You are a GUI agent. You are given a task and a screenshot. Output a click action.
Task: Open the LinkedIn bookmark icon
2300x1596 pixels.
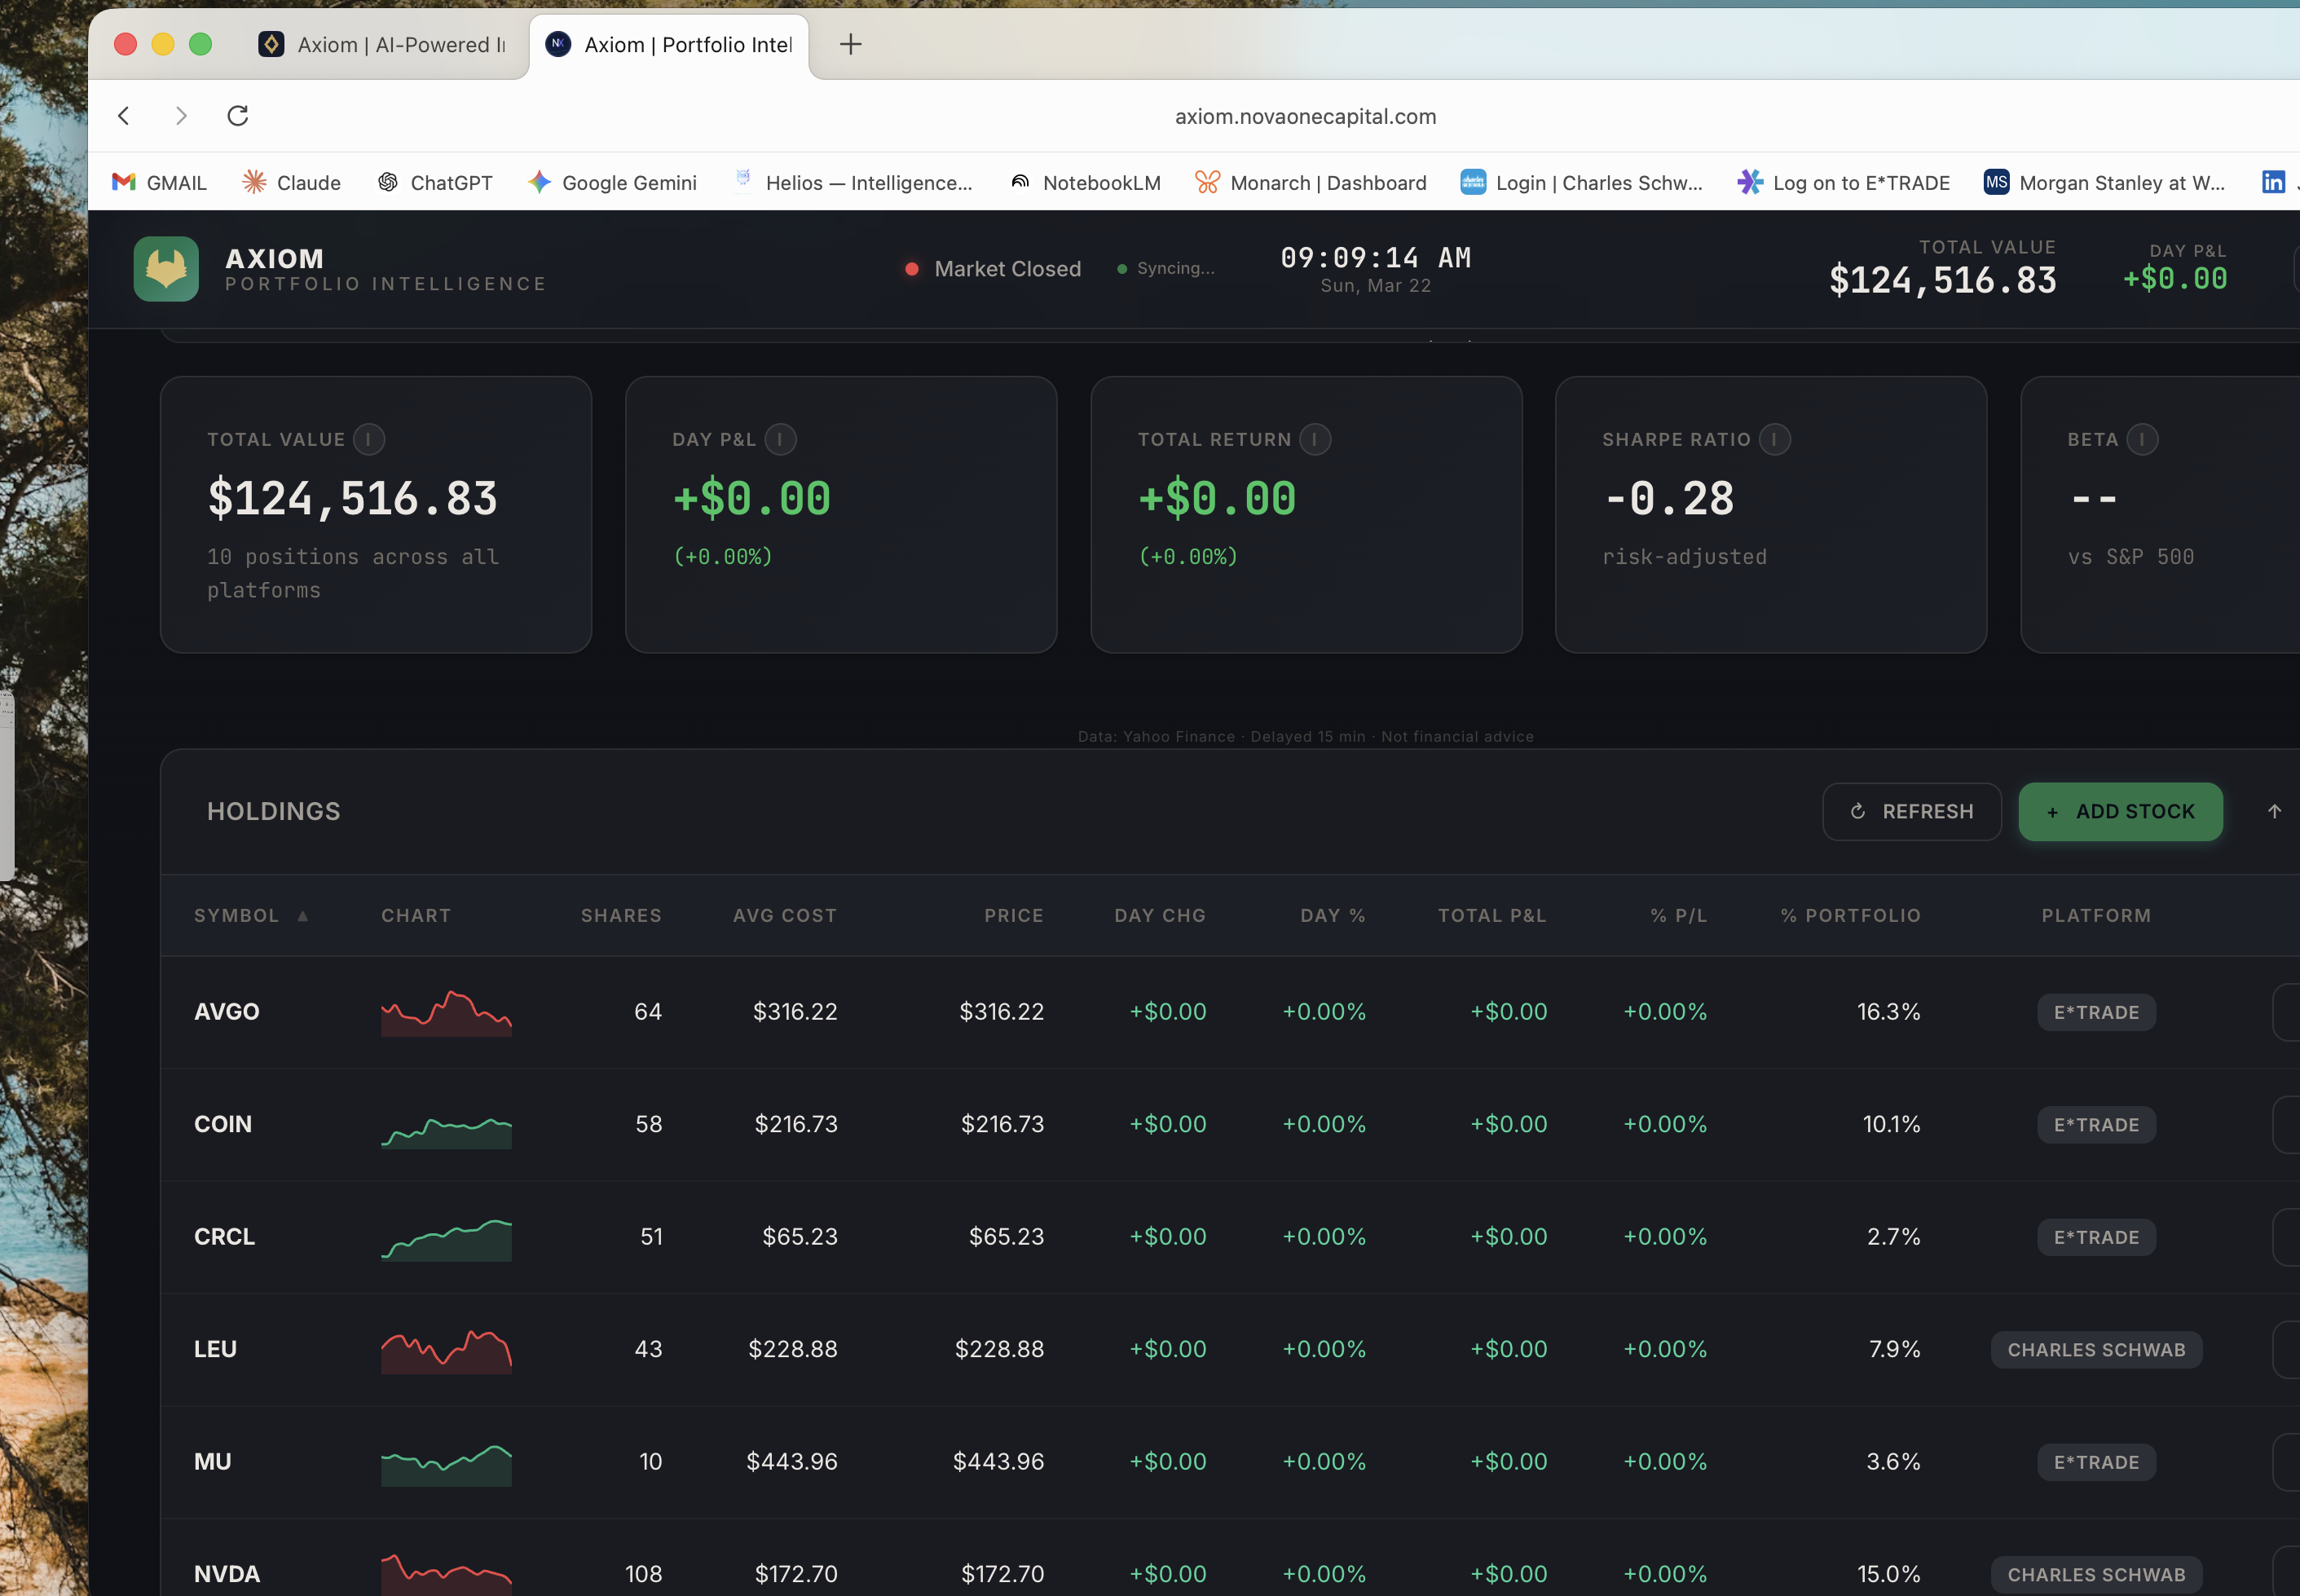point(2273,182)
